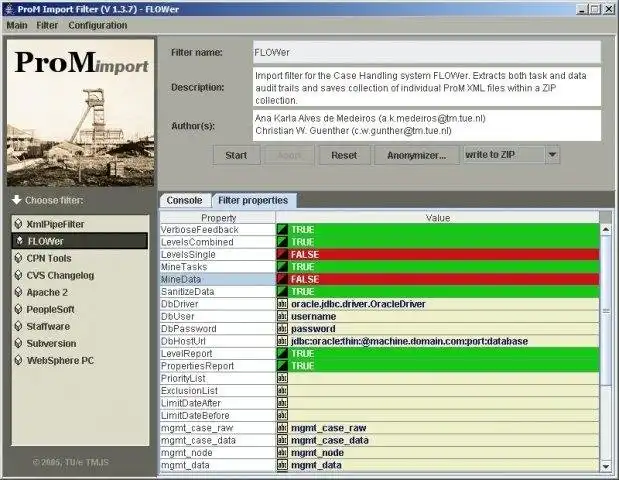The image size is (619, 480).
Task: Click the PeopleSoft filter icon
Action: [x=18, y=309]
